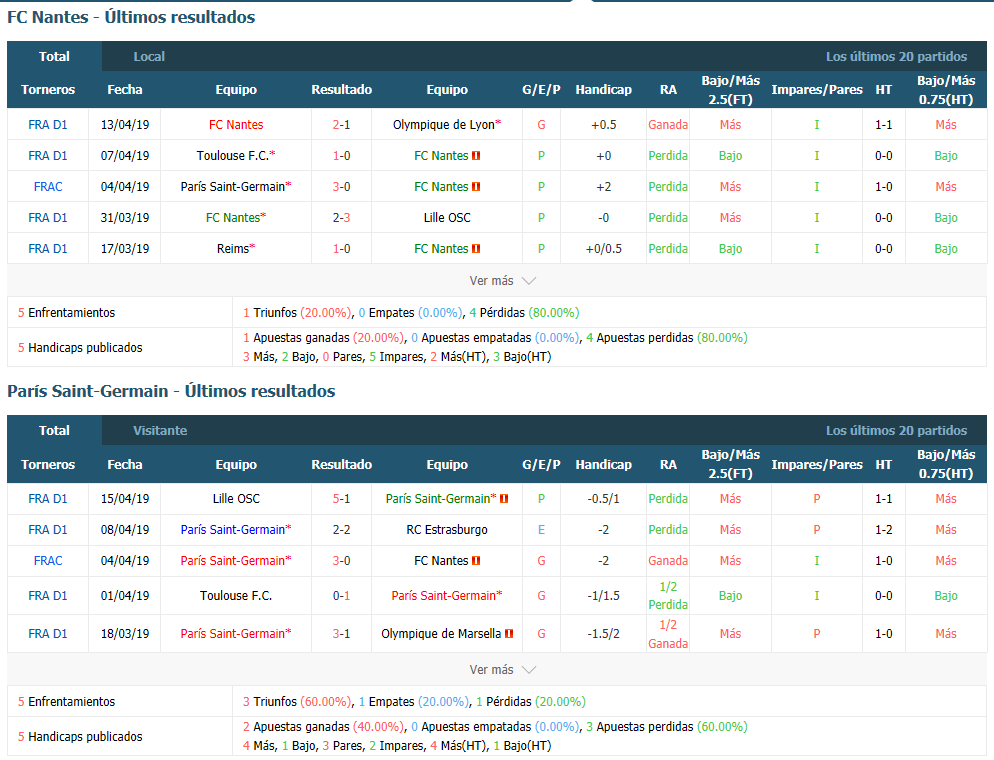This screenshot has height=760, width=994.
Task: Click handicap value -0.5/1 in Lille row
Action: (x=604, y=499)
